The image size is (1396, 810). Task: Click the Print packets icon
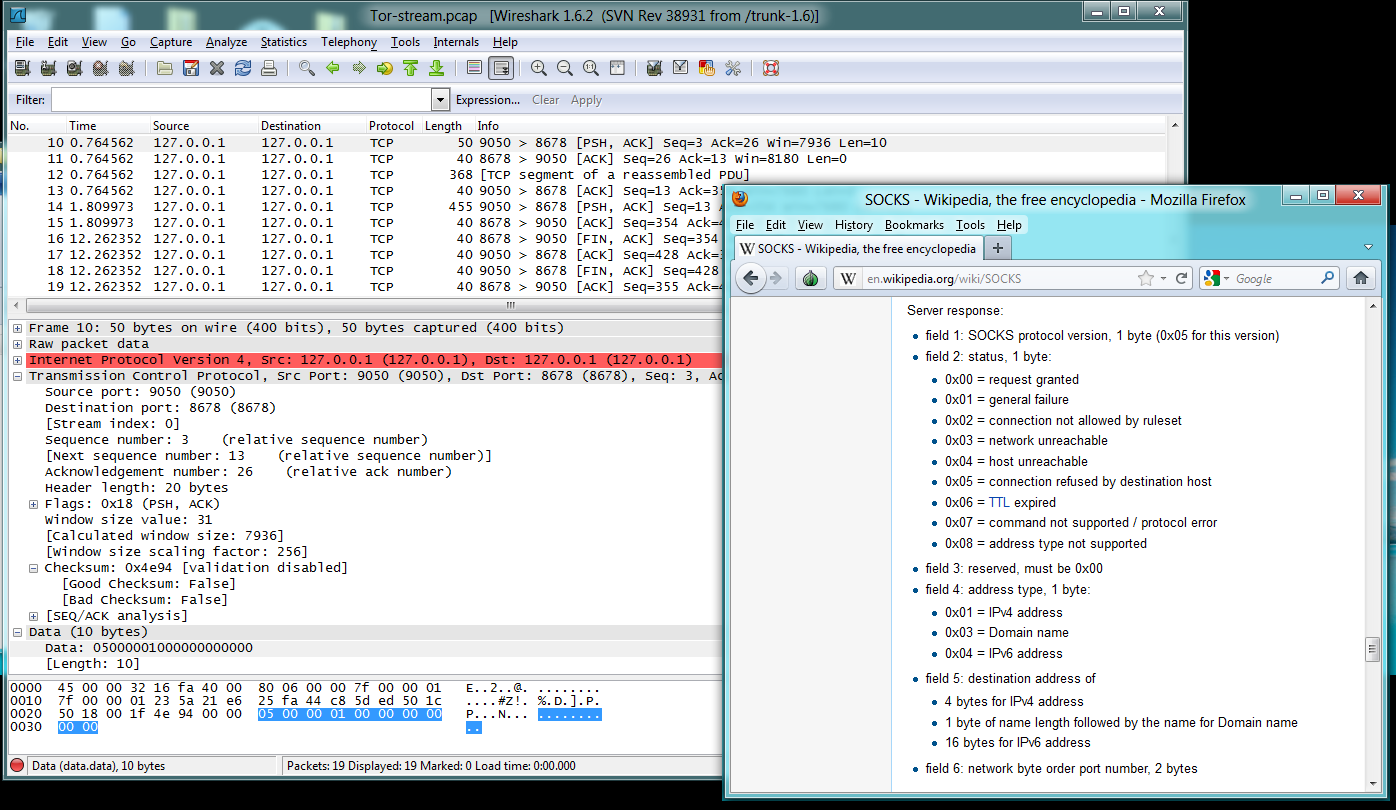pyautogui.click(x=268, y=68)
